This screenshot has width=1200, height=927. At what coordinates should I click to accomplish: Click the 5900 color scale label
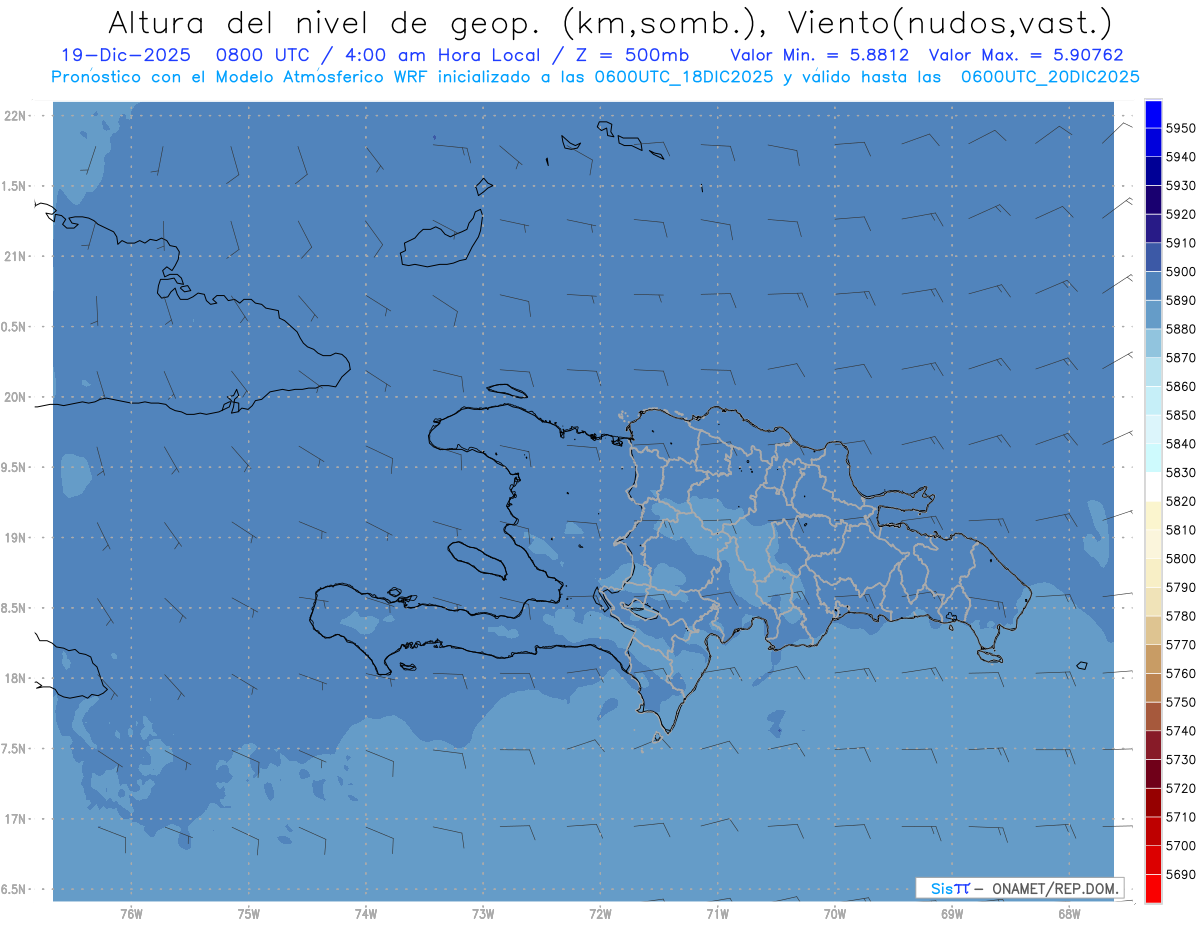[1180, 272]
